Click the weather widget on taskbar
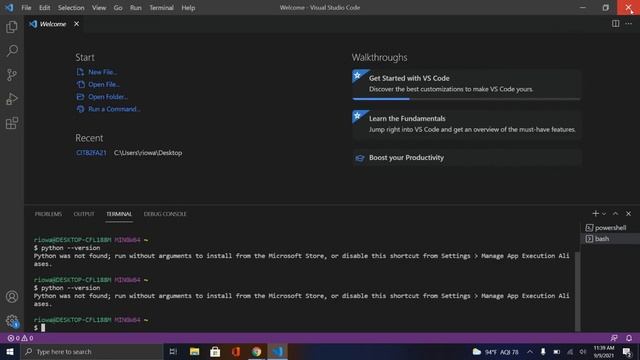This screenshot has height=360, width=640. click(x=496, y=351)
